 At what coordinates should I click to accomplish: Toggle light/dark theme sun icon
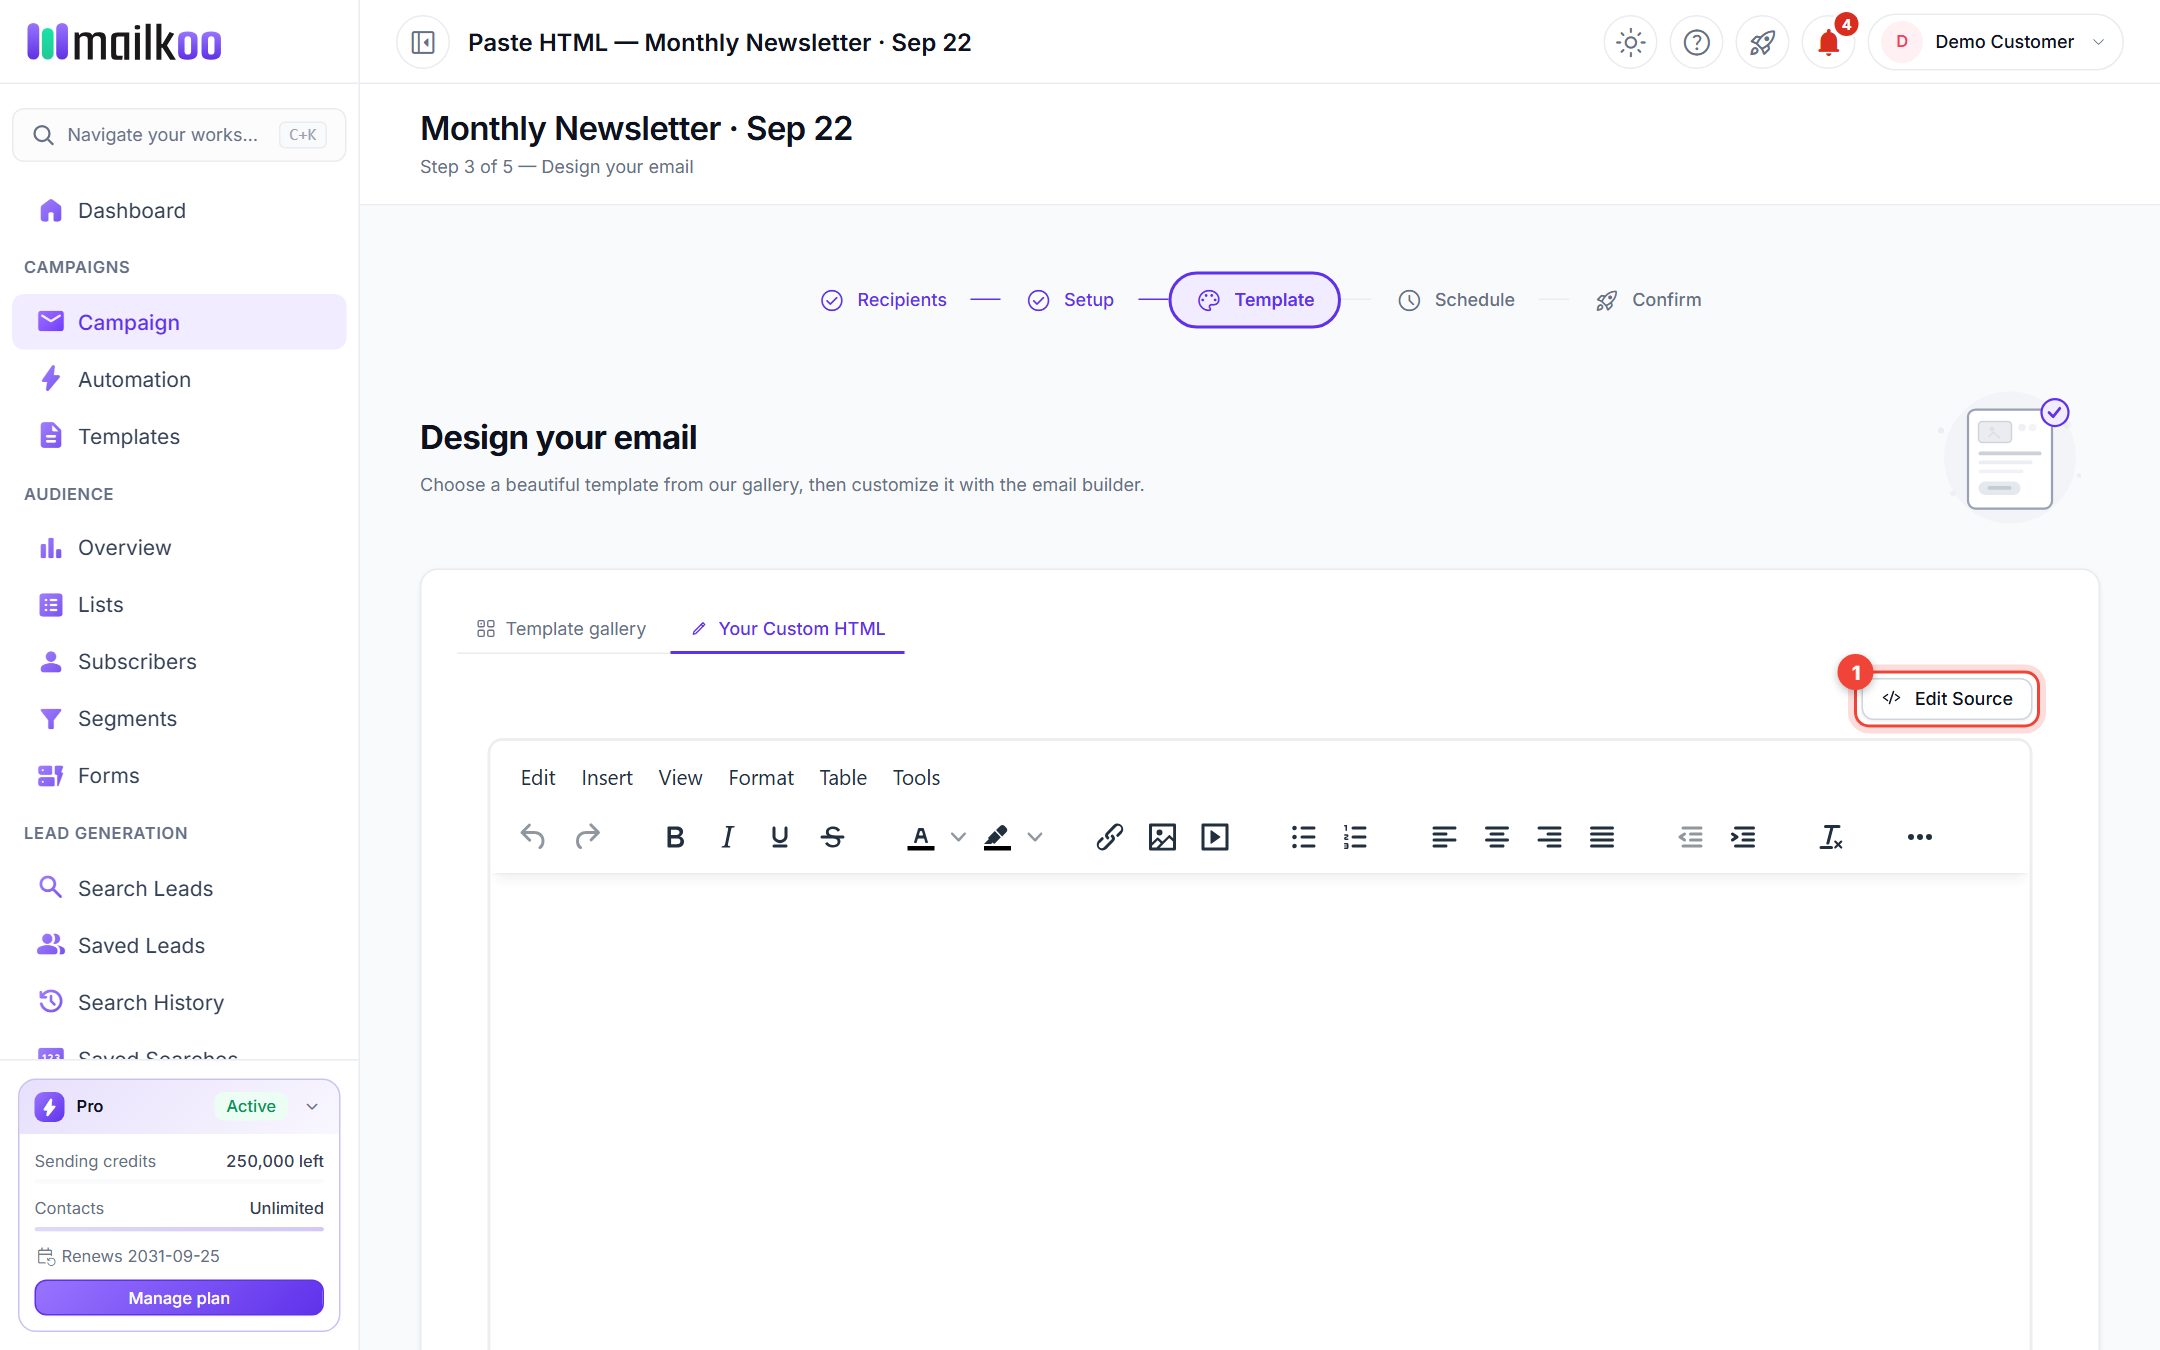coord(1630,42)
